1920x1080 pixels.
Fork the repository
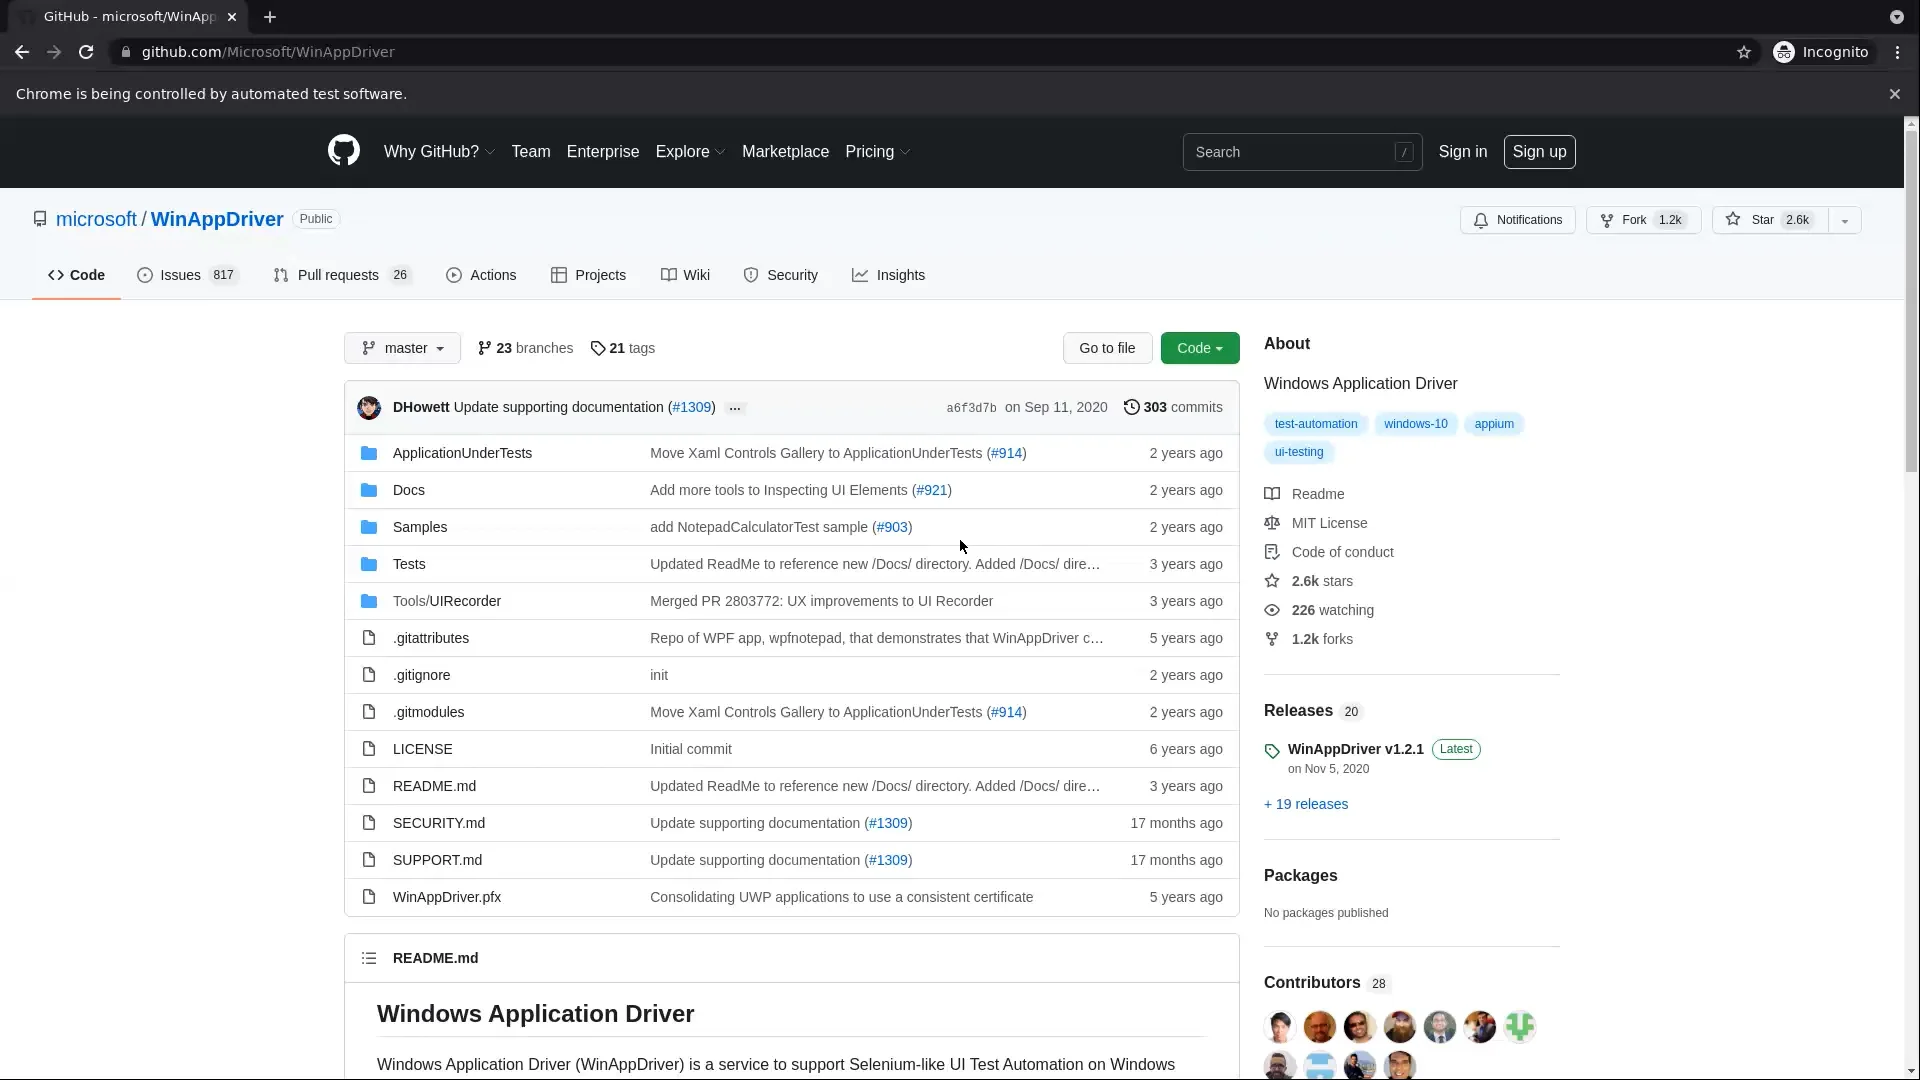click(1643, 220)
